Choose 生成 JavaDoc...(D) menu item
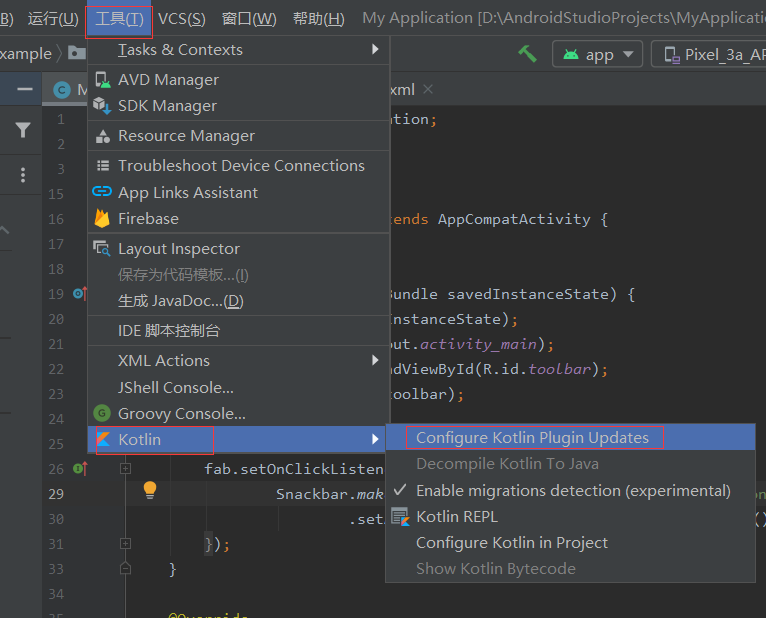Image resolution: width=766 pixels, height=618 pixels. coord(238,301)
